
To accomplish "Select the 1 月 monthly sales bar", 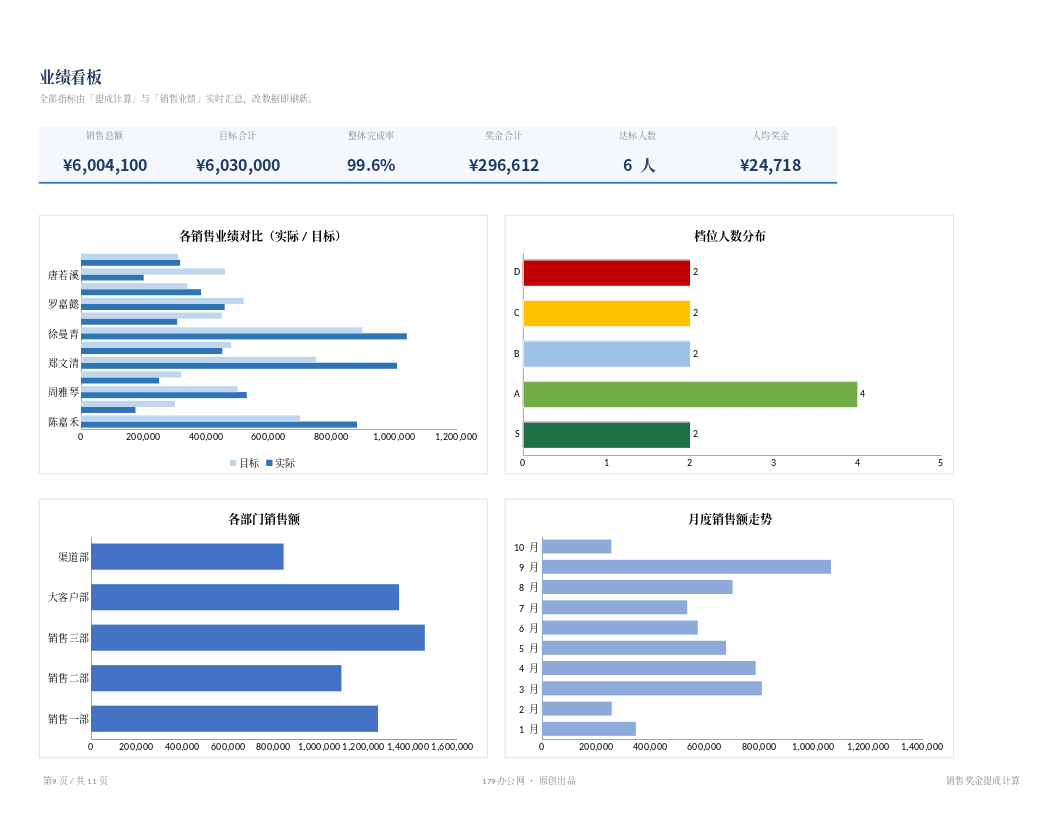I will click(x=589, y=728).
